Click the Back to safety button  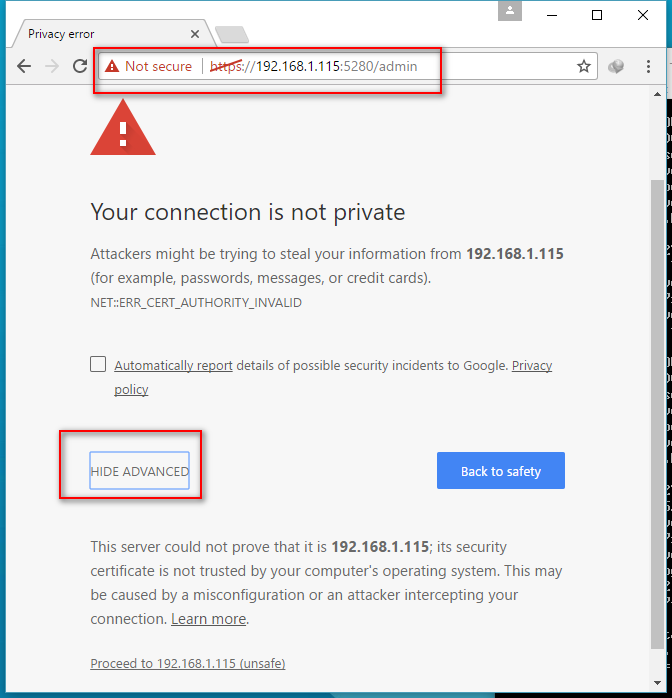(x=500, y=471)
